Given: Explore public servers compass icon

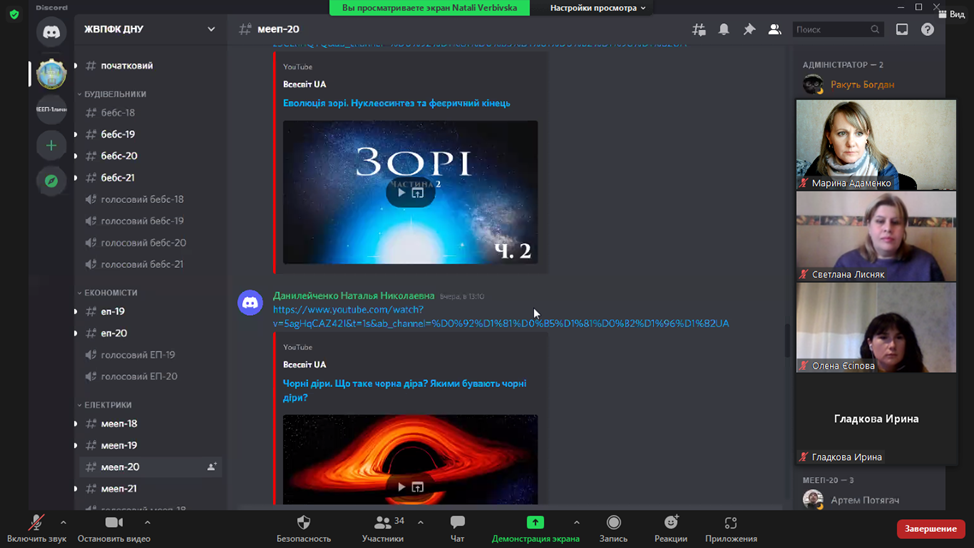Looking at the screenshot, I should click(51, 181).
